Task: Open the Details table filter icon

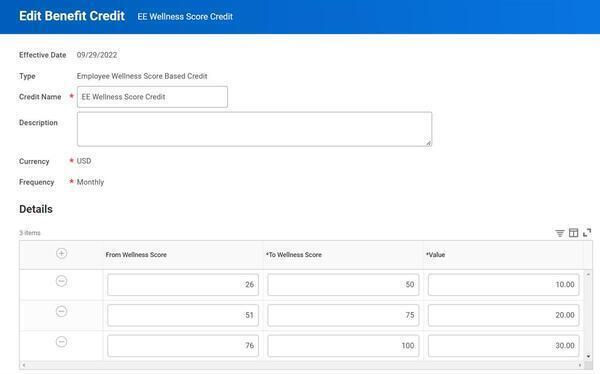Action: pos(559,233)
